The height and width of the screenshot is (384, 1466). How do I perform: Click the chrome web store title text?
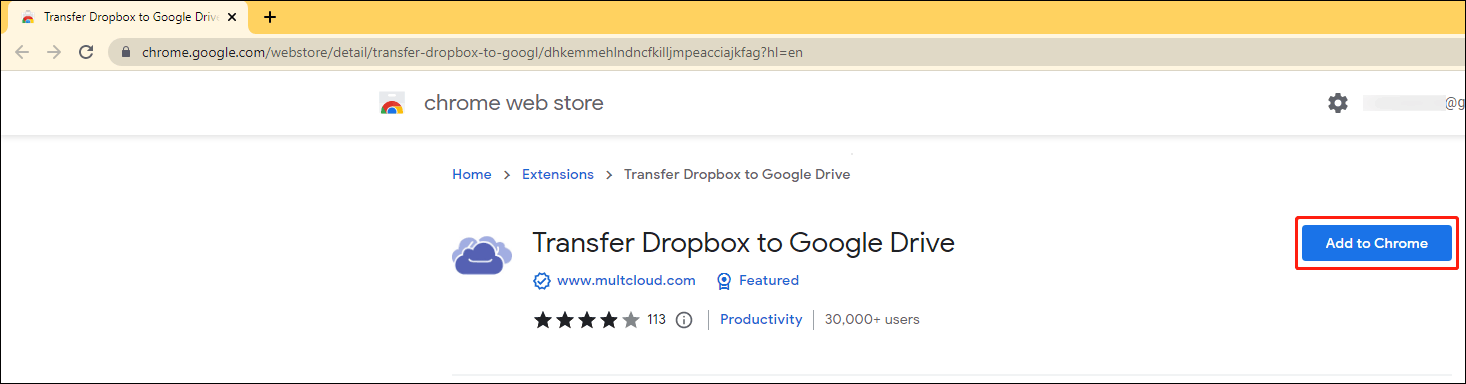[514, 103]
